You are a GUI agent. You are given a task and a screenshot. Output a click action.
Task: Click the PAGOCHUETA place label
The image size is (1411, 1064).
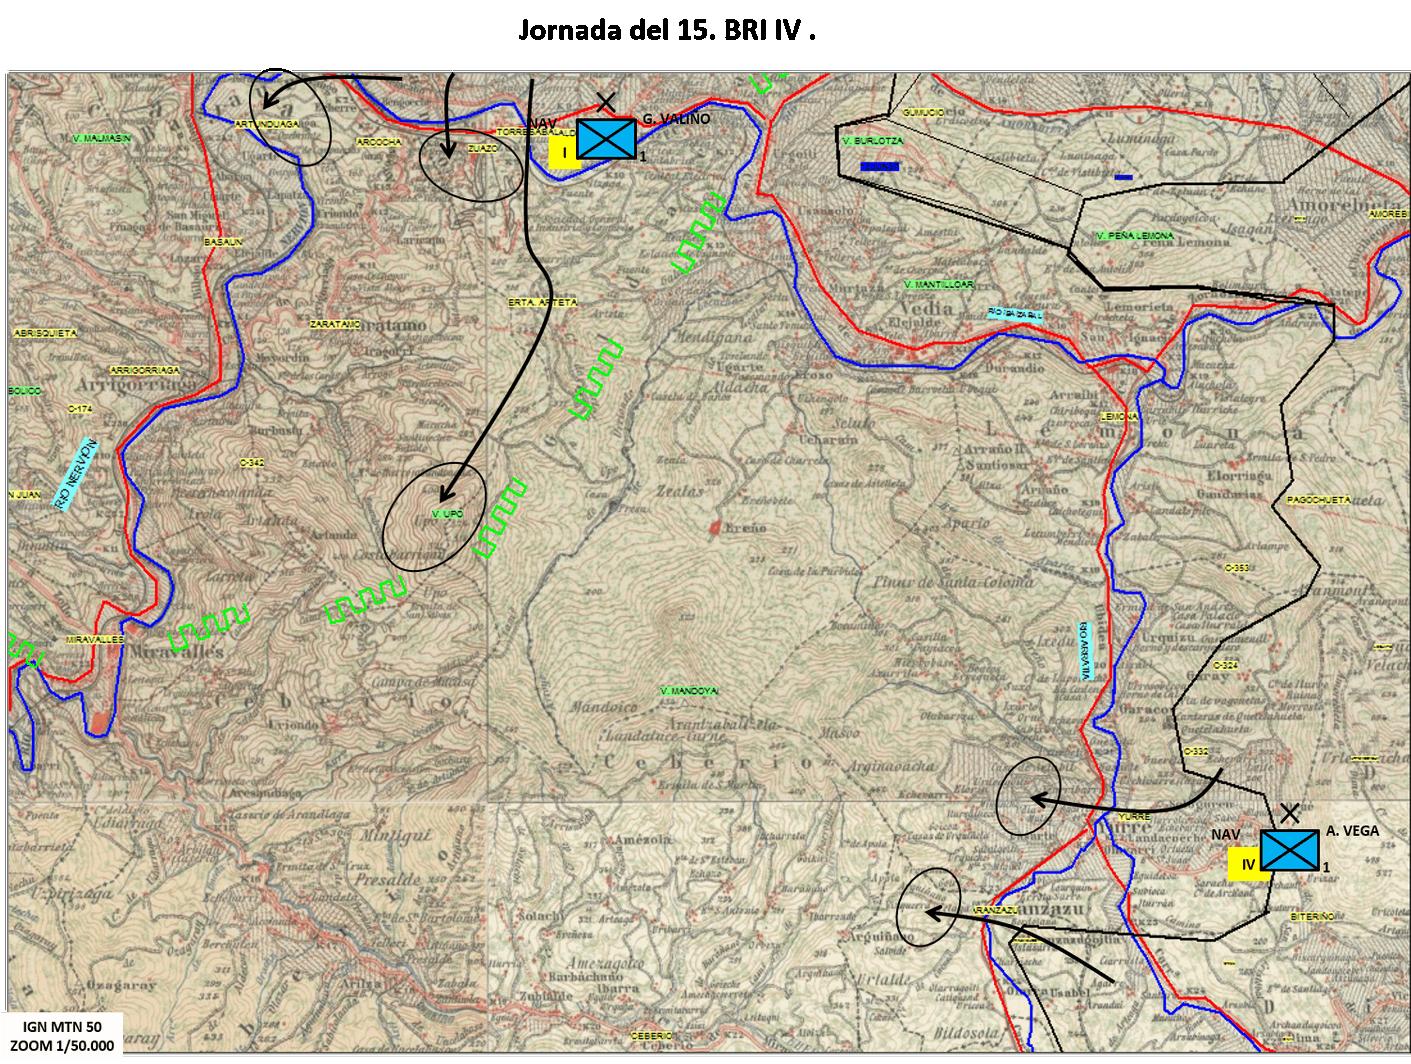[x=1319, y=499]
